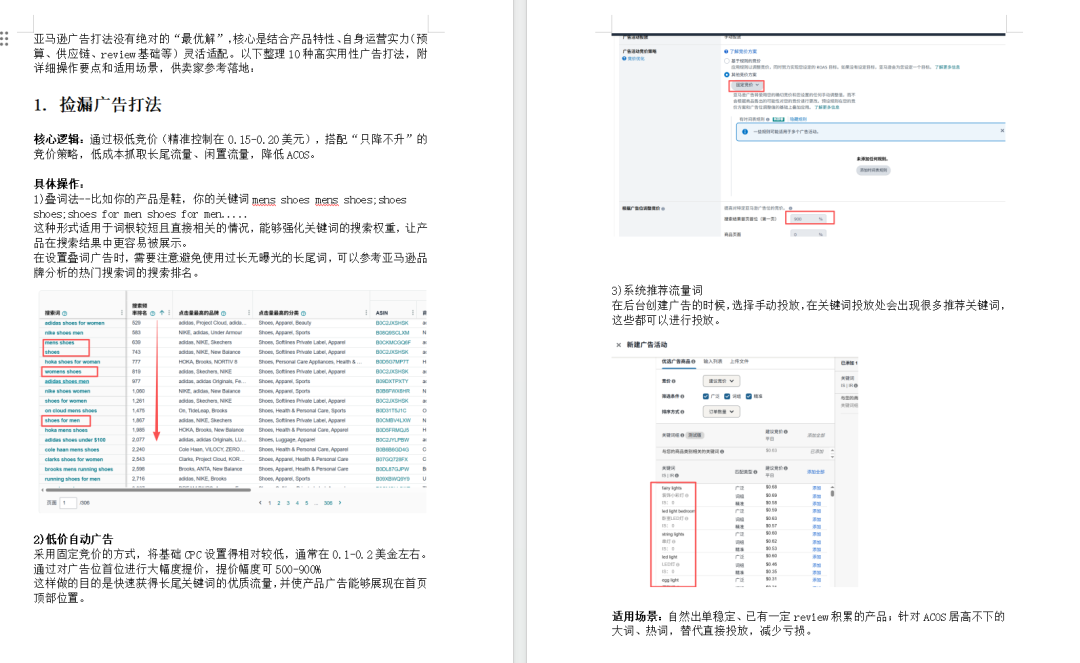
Task: Click the 'womens shoes' search term
Action: pos(63,372)
